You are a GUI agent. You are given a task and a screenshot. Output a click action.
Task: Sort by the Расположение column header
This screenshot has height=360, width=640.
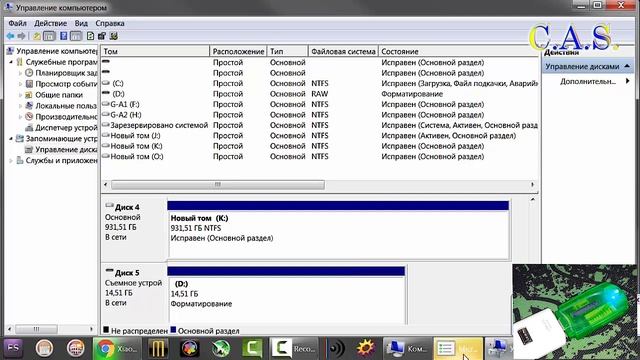coord(238,51)
